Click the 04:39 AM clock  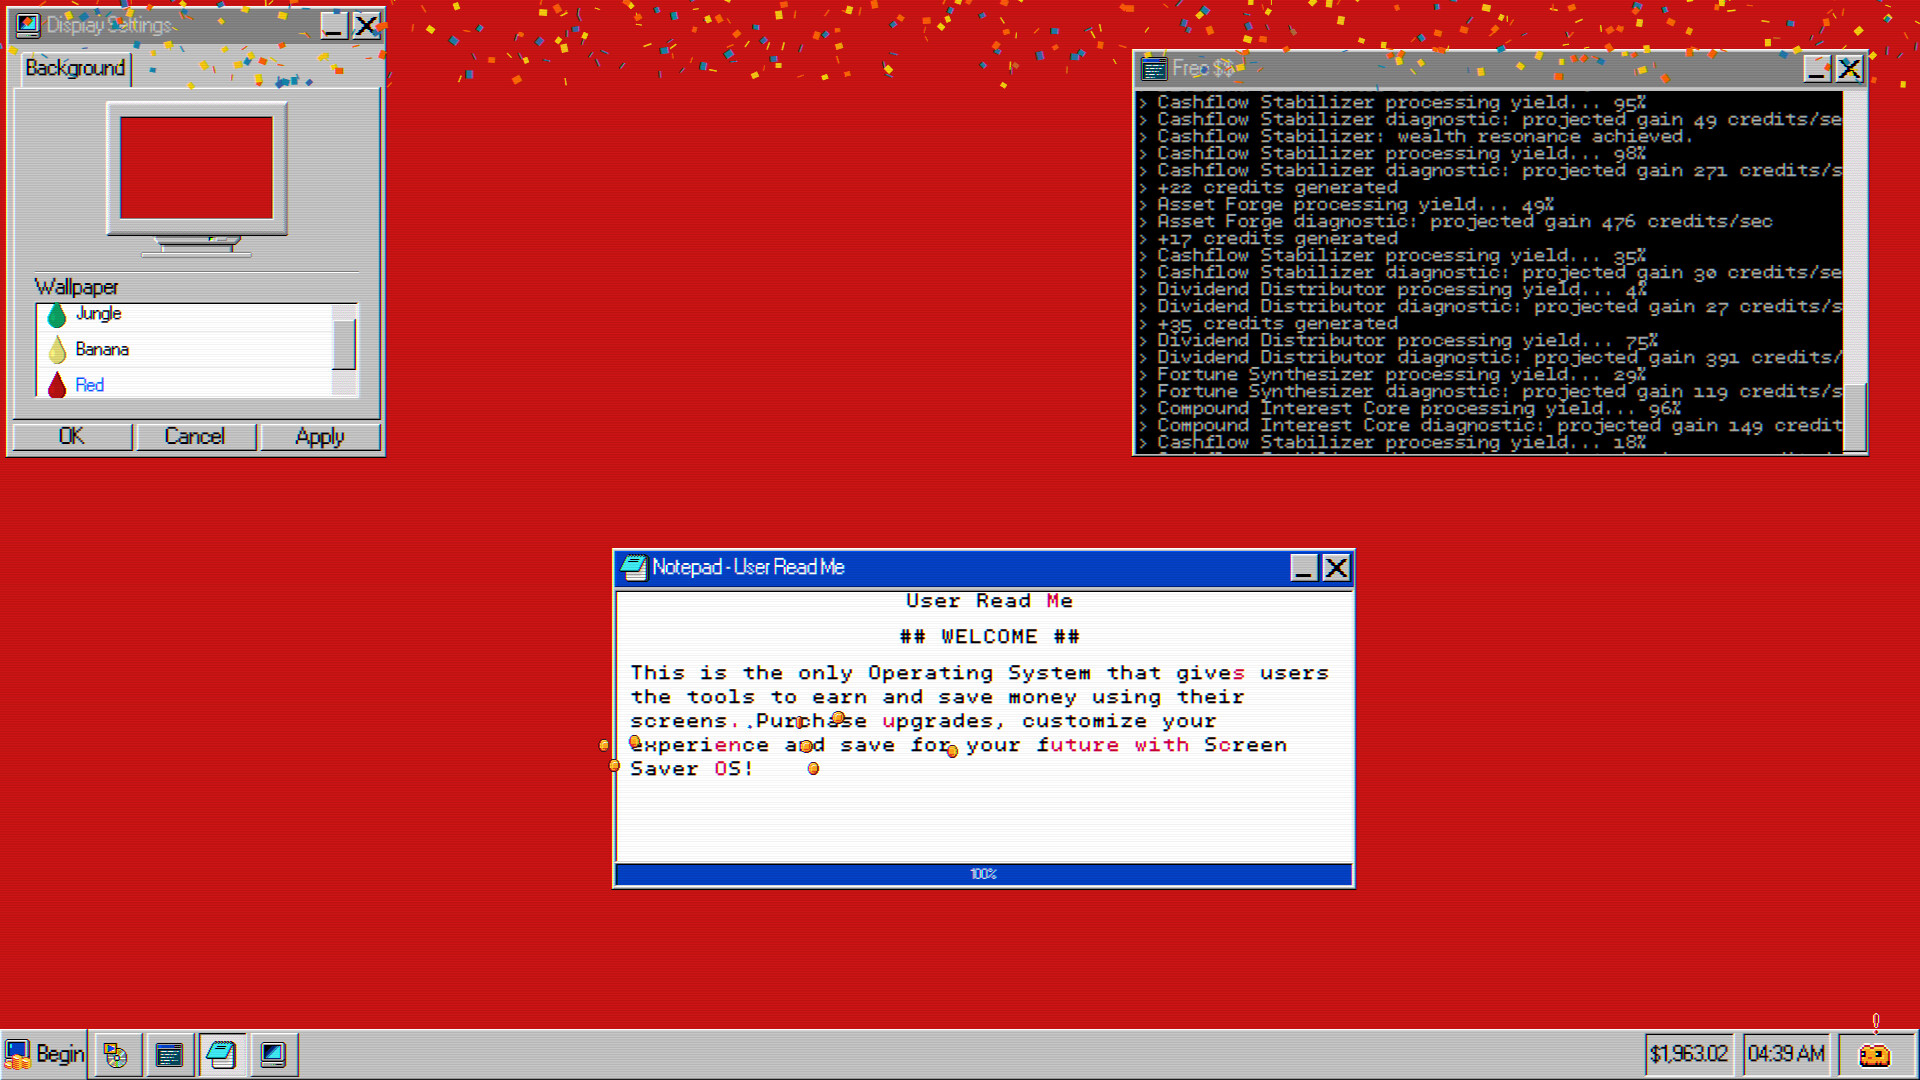point(1786,1054)
